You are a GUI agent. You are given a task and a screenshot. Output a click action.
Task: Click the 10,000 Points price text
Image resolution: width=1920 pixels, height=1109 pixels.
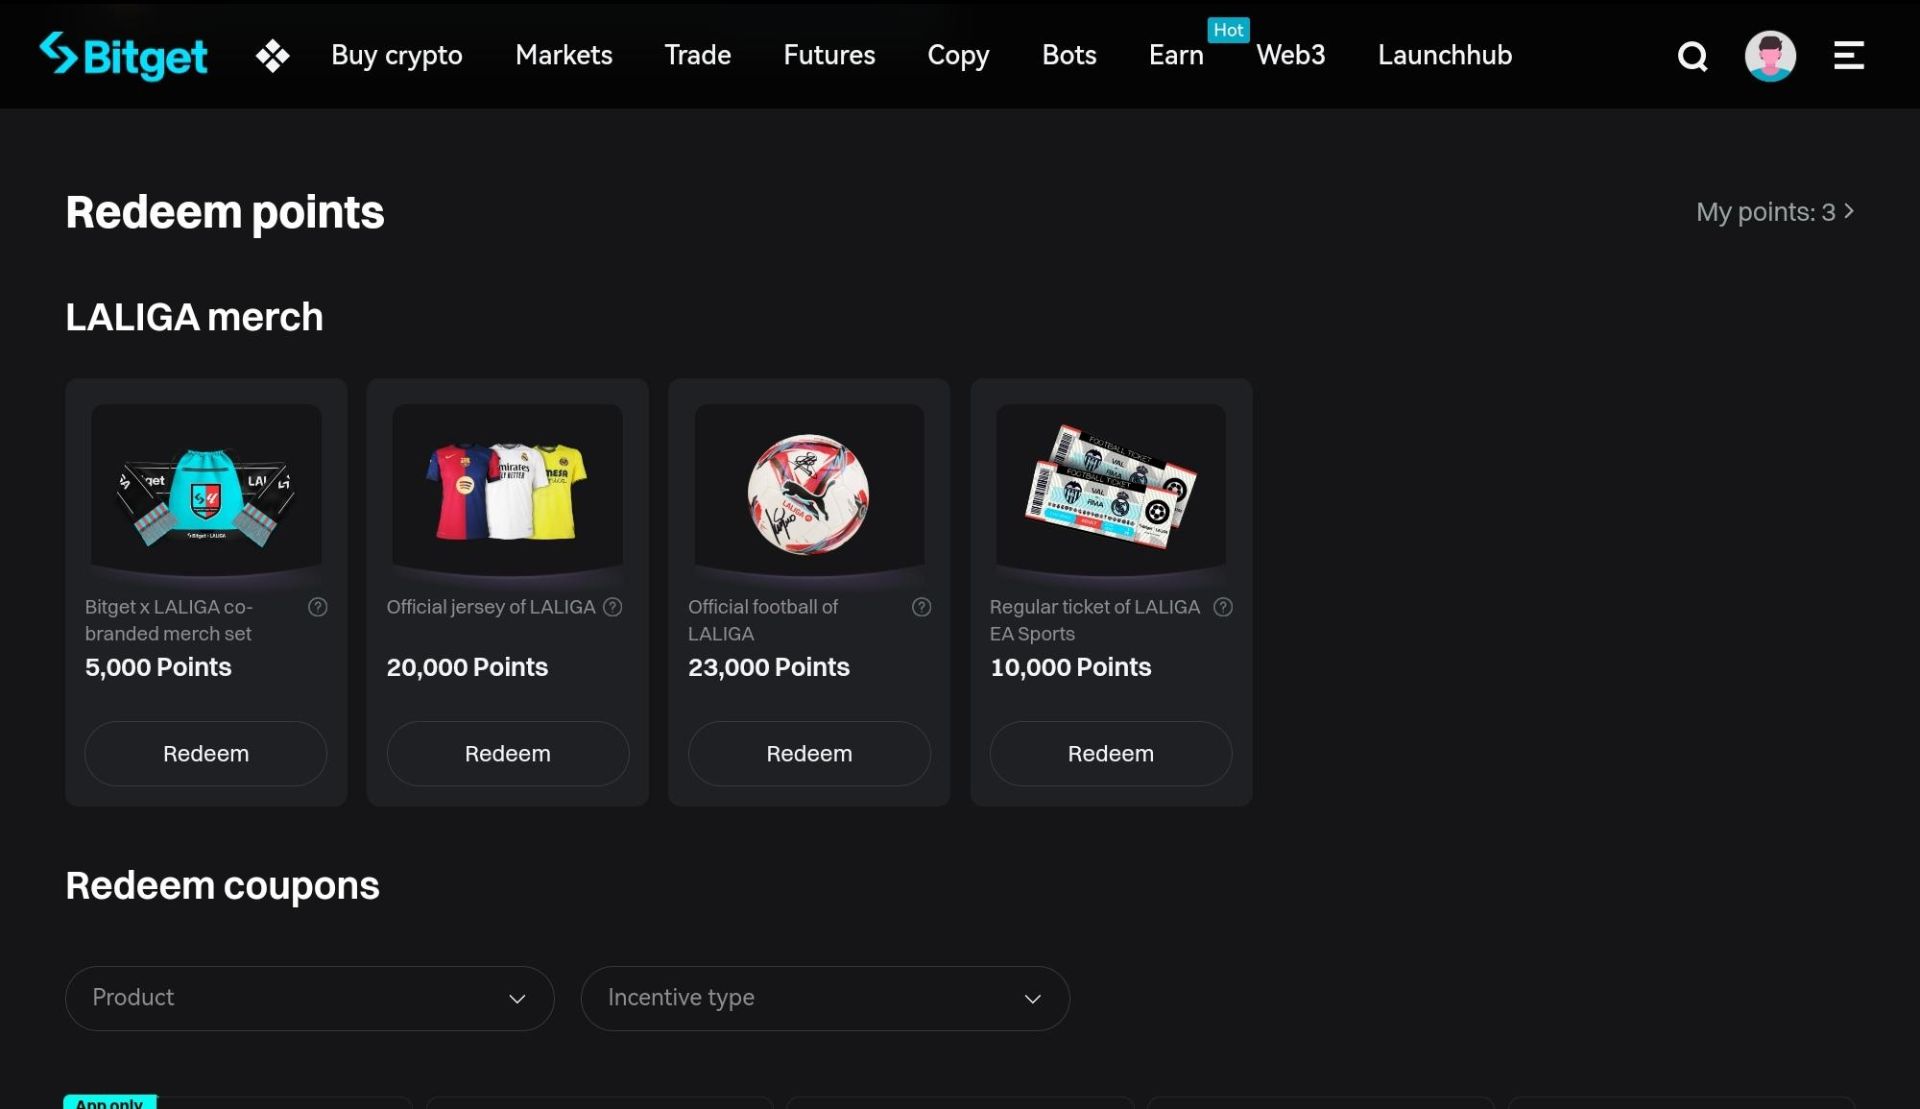1071,667
